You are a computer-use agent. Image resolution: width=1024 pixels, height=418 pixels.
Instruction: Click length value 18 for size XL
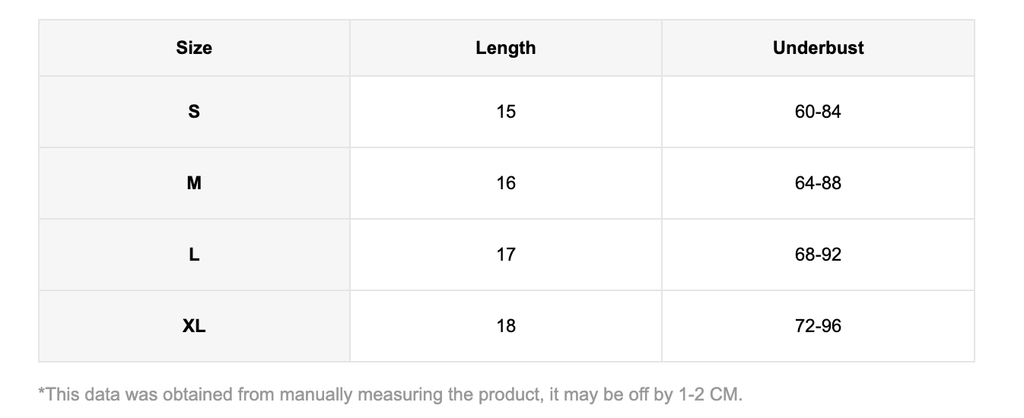(x=505, y=326)
